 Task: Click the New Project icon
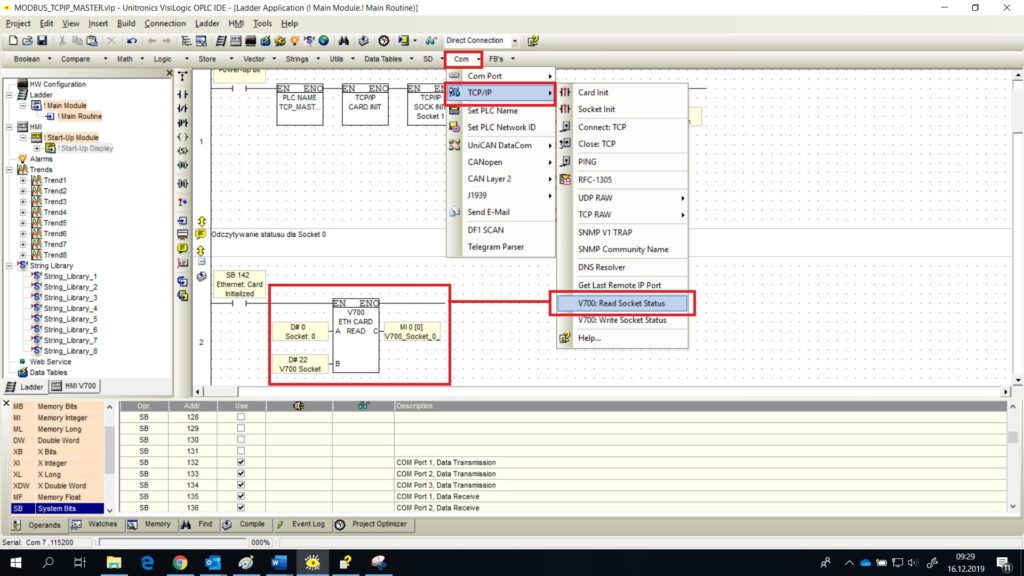click(13, 40)
